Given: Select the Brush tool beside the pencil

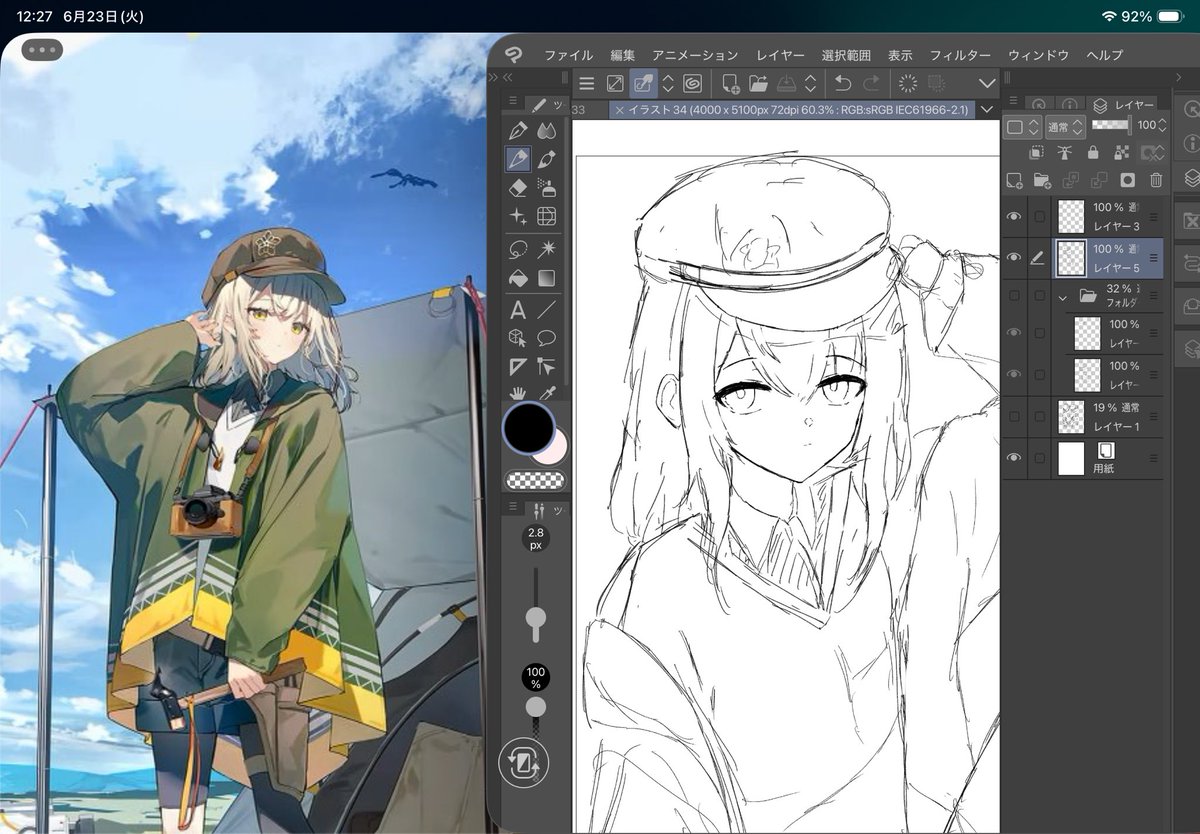Looking at the screenshot, I should [x=546, y=159].
